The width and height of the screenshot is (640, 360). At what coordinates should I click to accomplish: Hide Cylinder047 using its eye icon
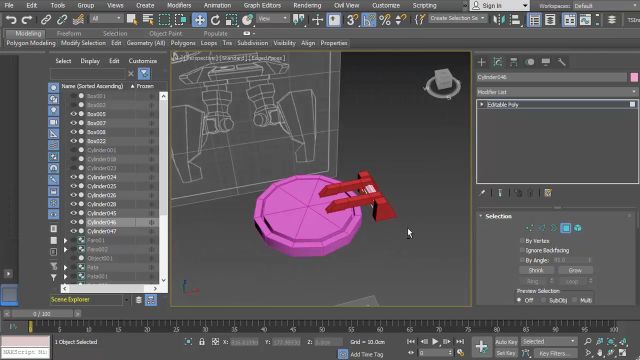[x=73, y=231]
